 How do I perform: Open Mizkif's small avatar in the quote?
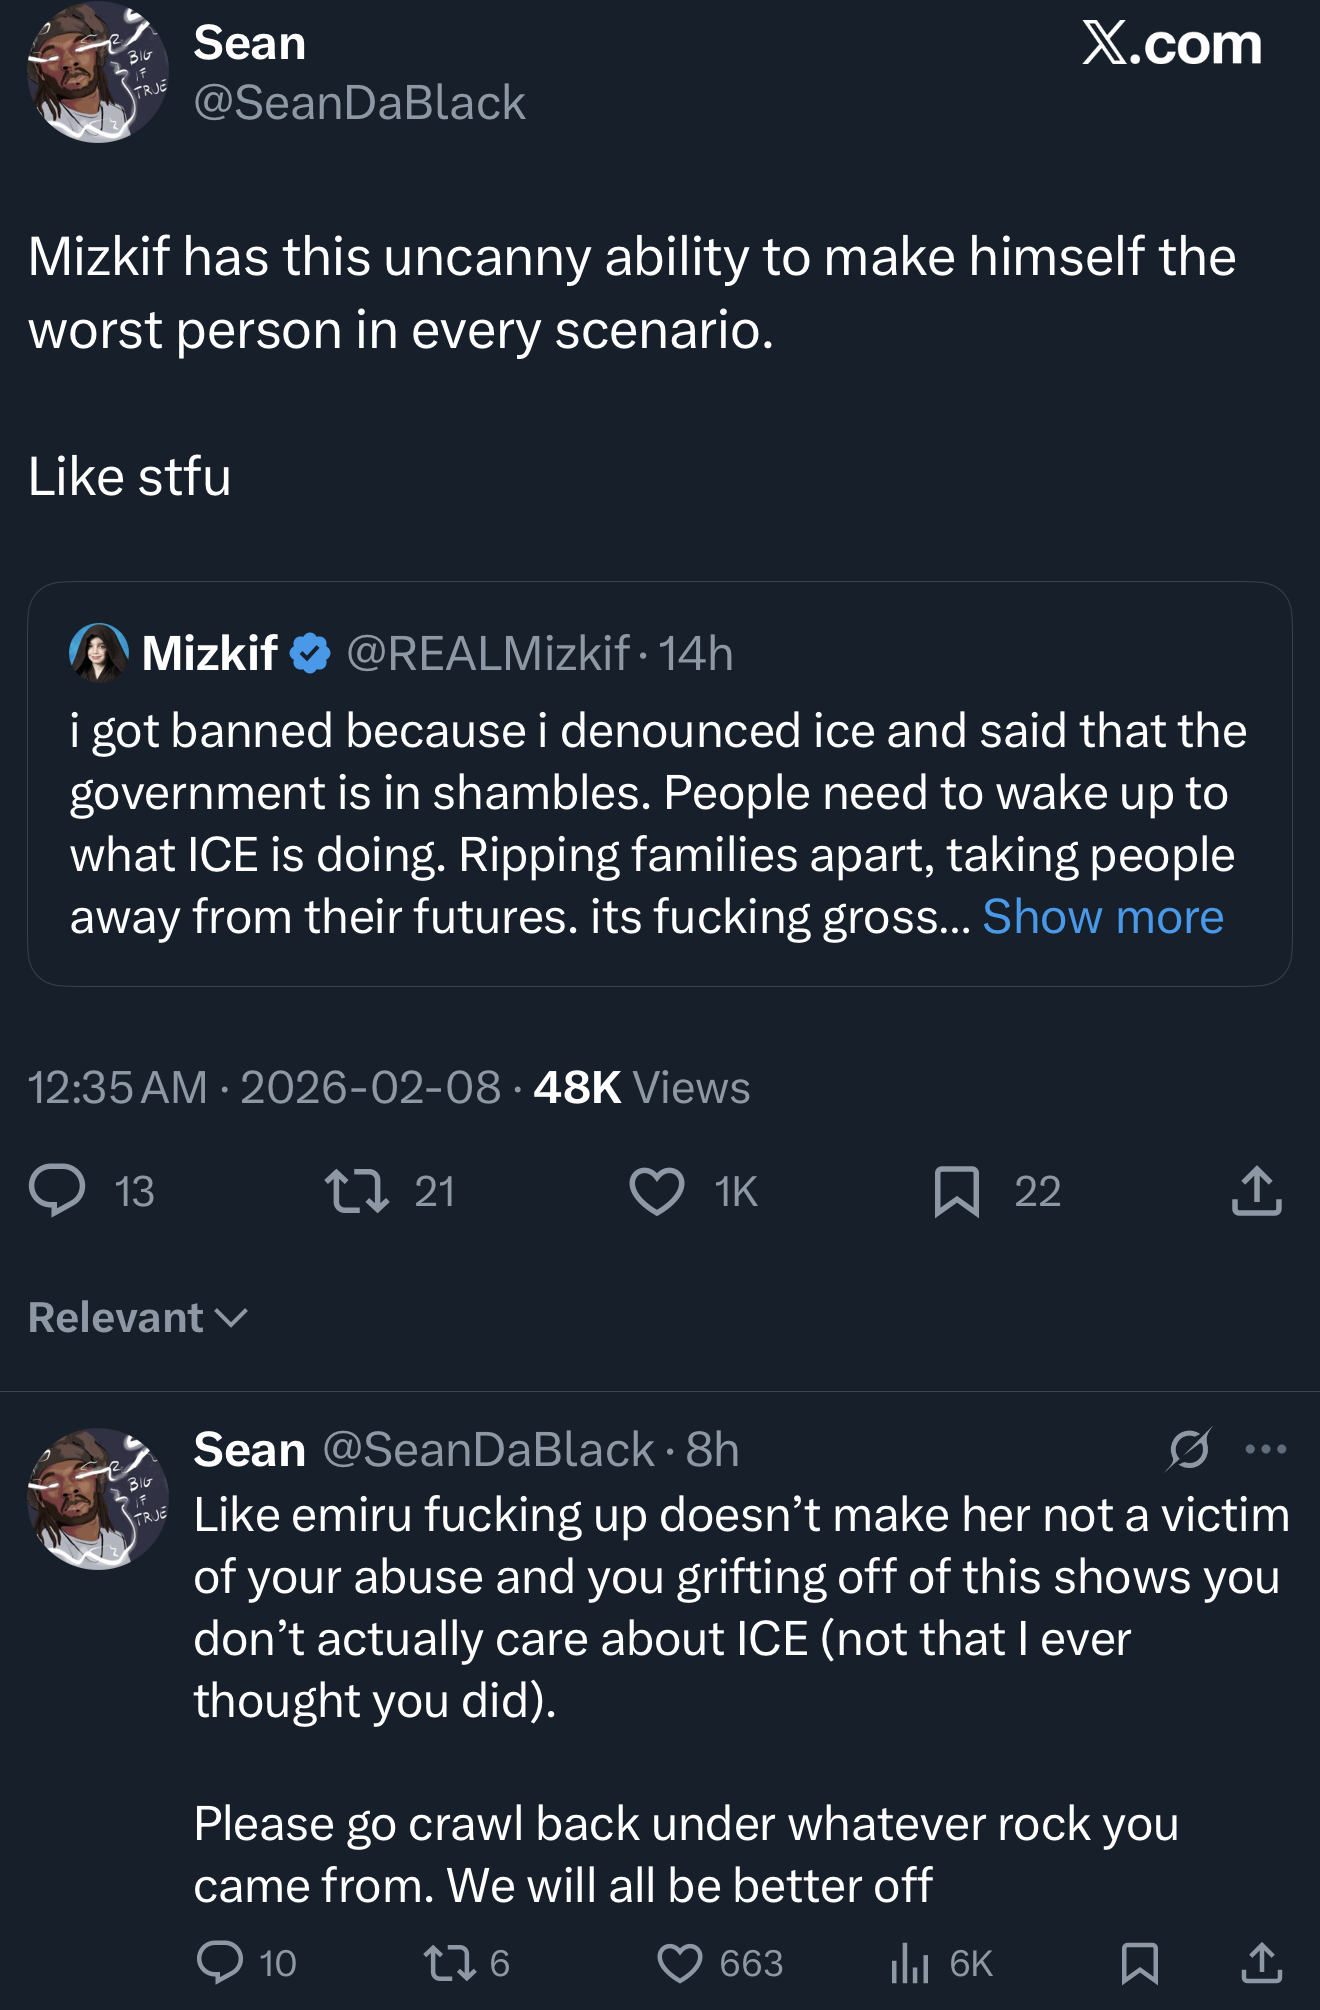click(98, 653)
